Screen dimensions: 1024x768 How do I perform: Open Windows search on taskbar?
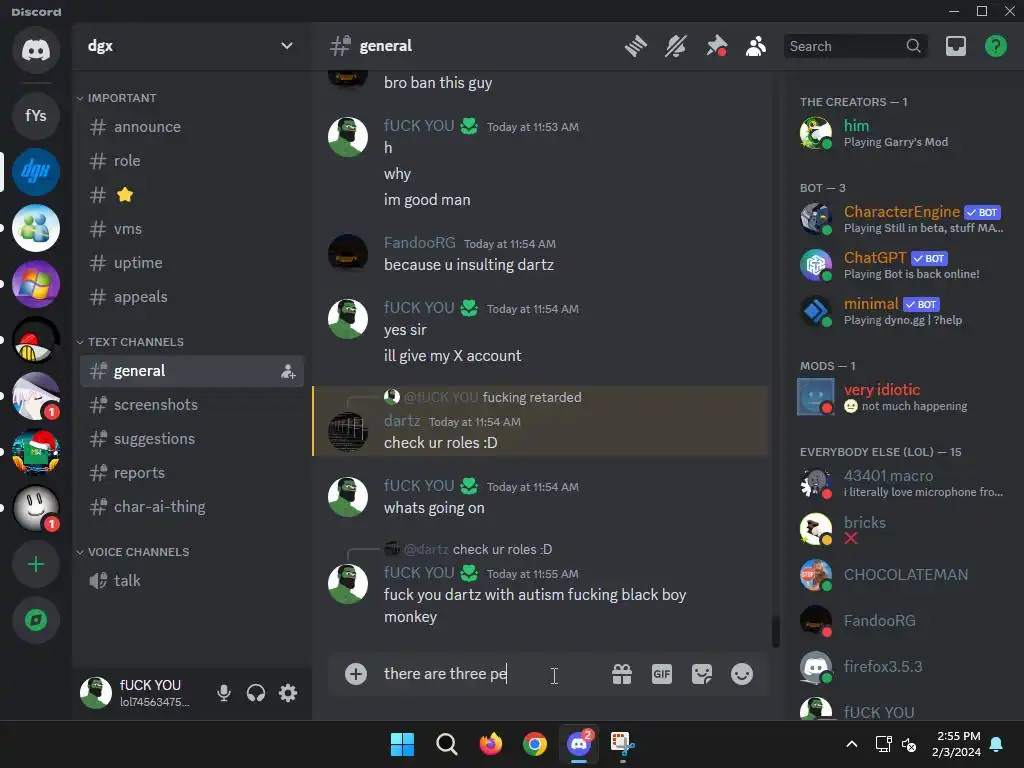[447, 744]
